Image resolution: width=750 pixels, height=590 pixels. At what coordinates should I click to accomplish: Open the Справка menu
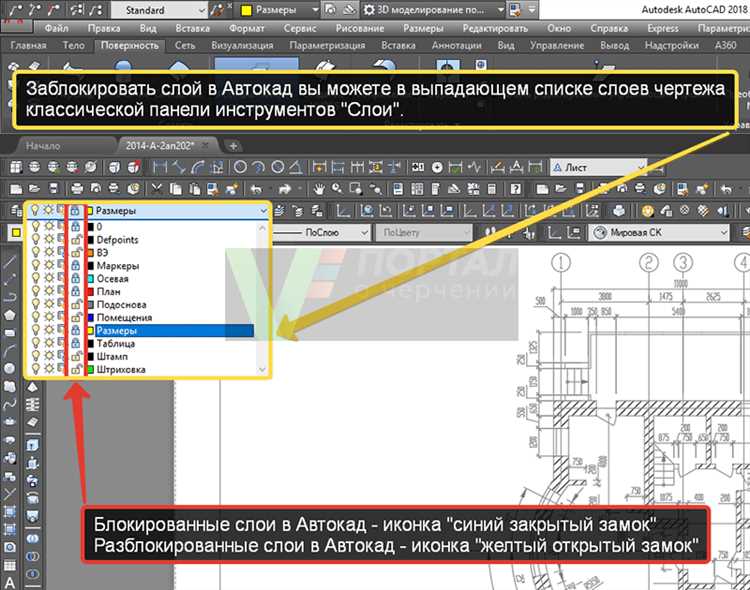click(609, 28)
